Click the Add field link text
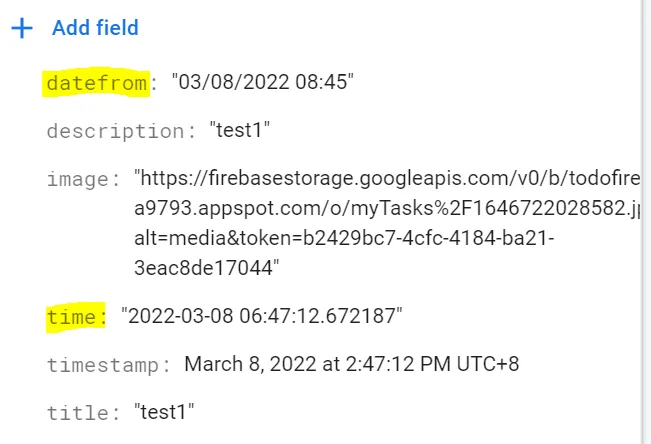 click(95, 28)
